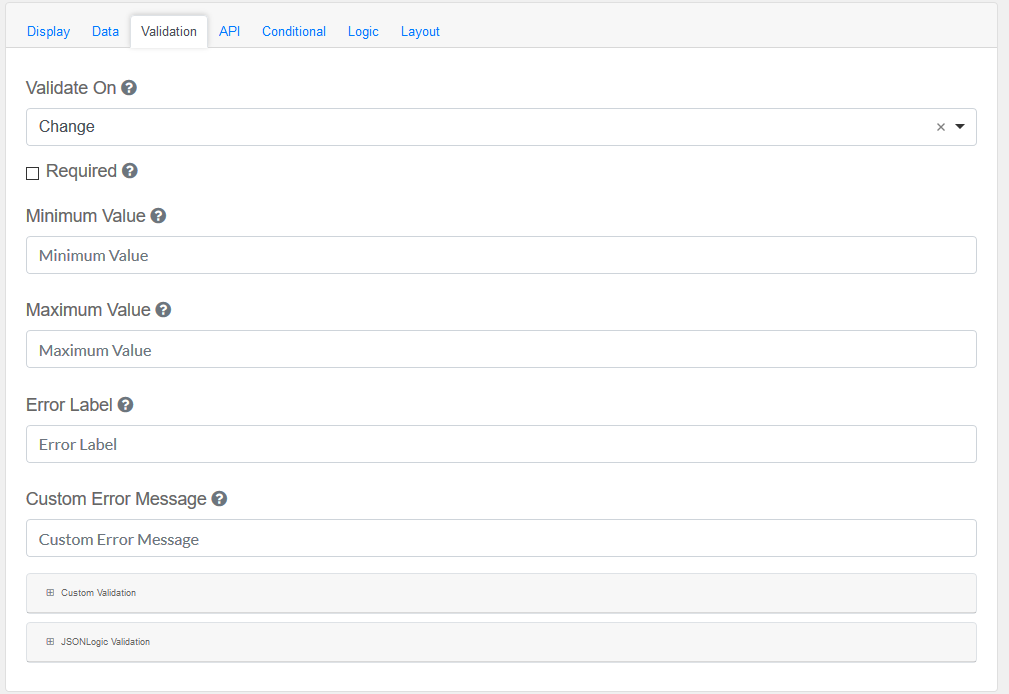Switch to the Display tab

(48, 31)
